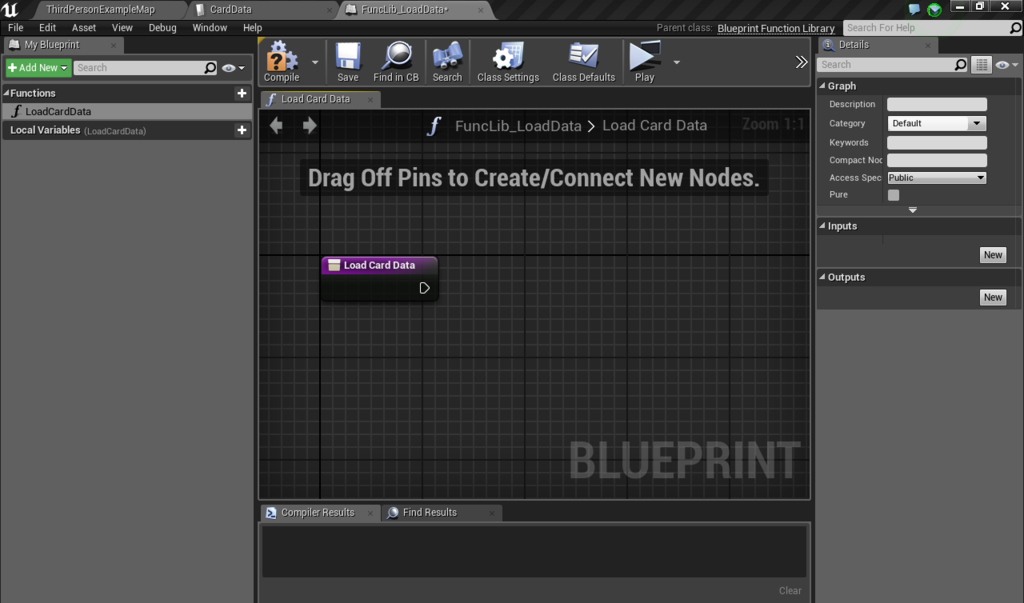Collapse the Graph section in Details
Viewport: 1024px width, 603px height.
pos(823,86)
